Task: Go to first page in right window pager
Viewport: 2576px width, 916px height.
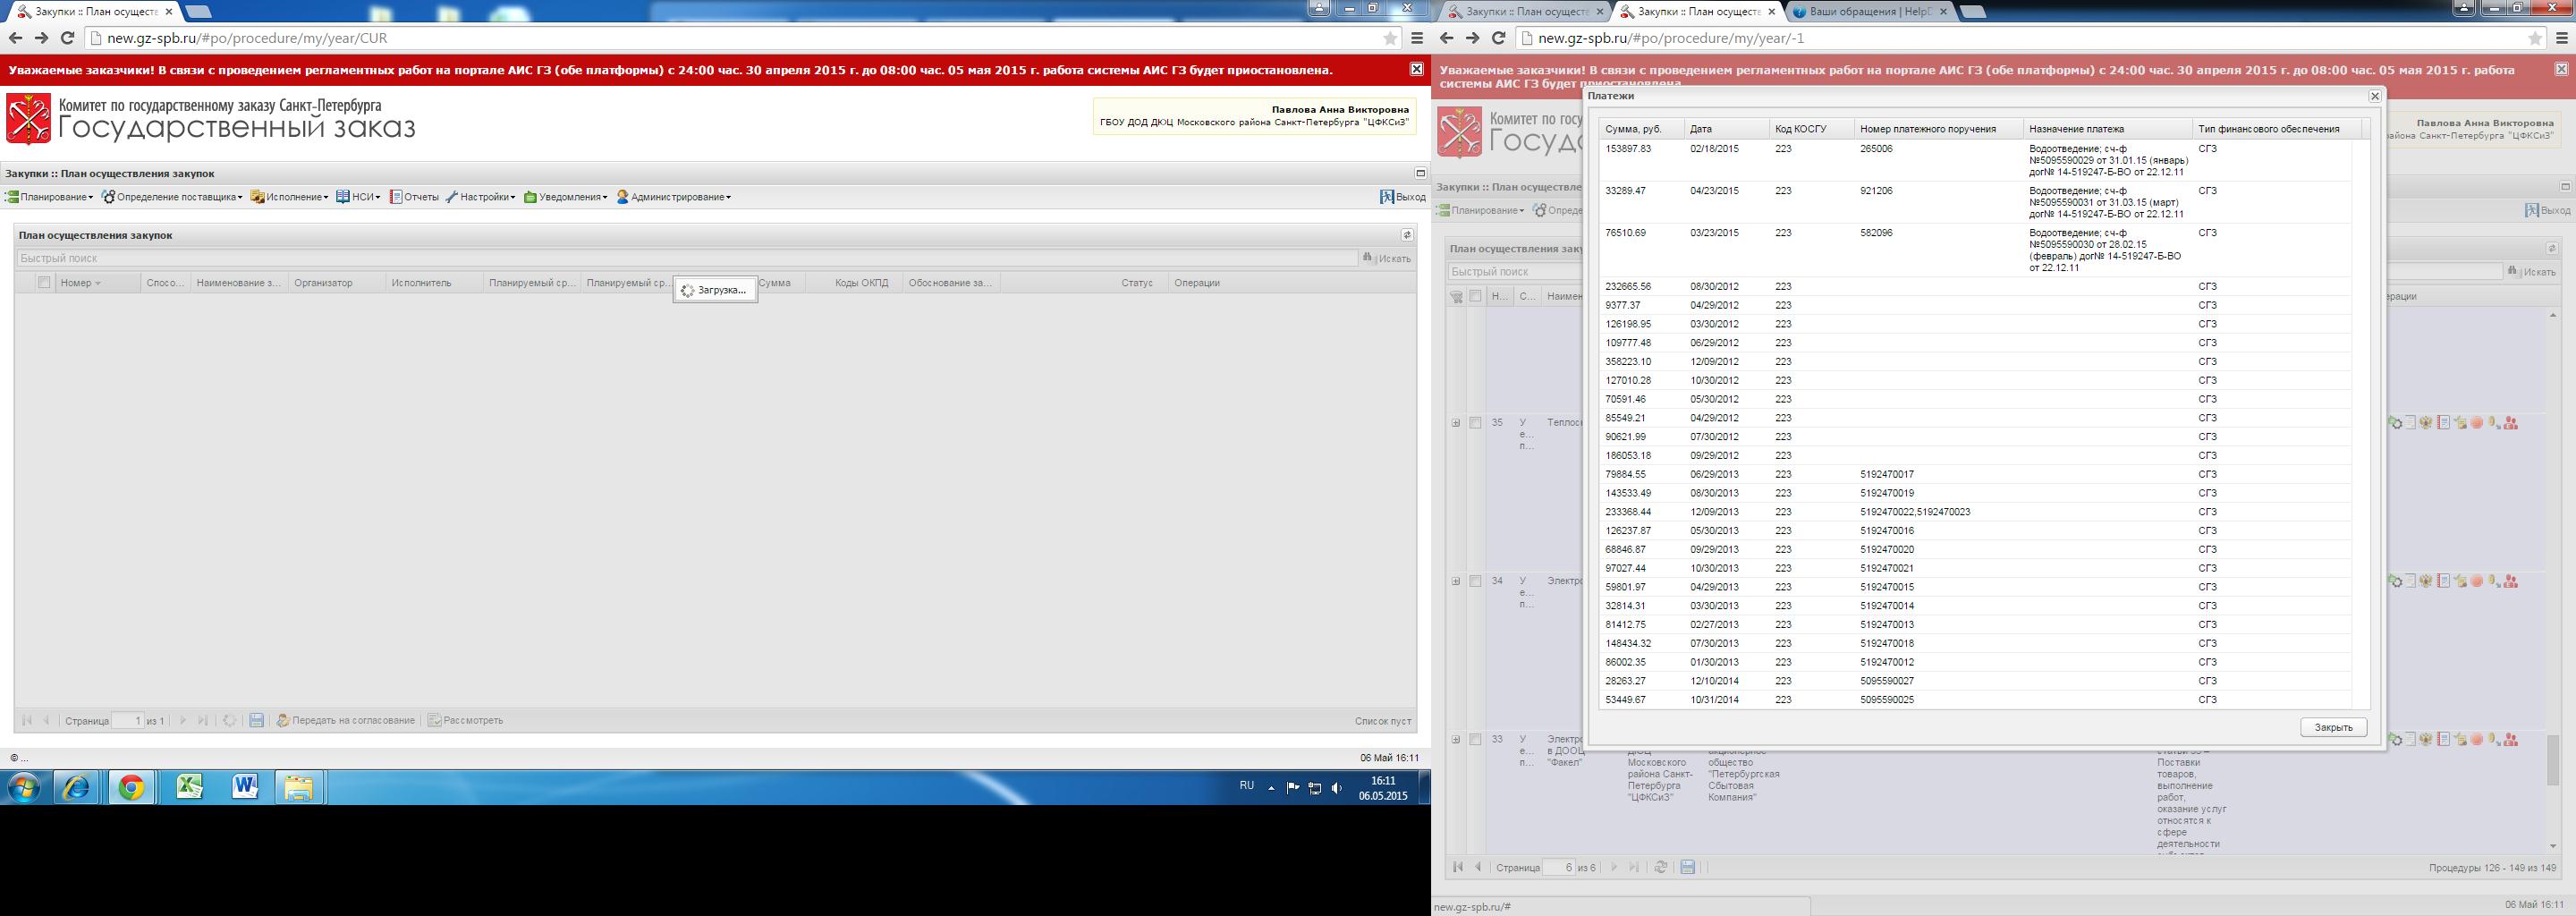Action: pos(1458,867)
